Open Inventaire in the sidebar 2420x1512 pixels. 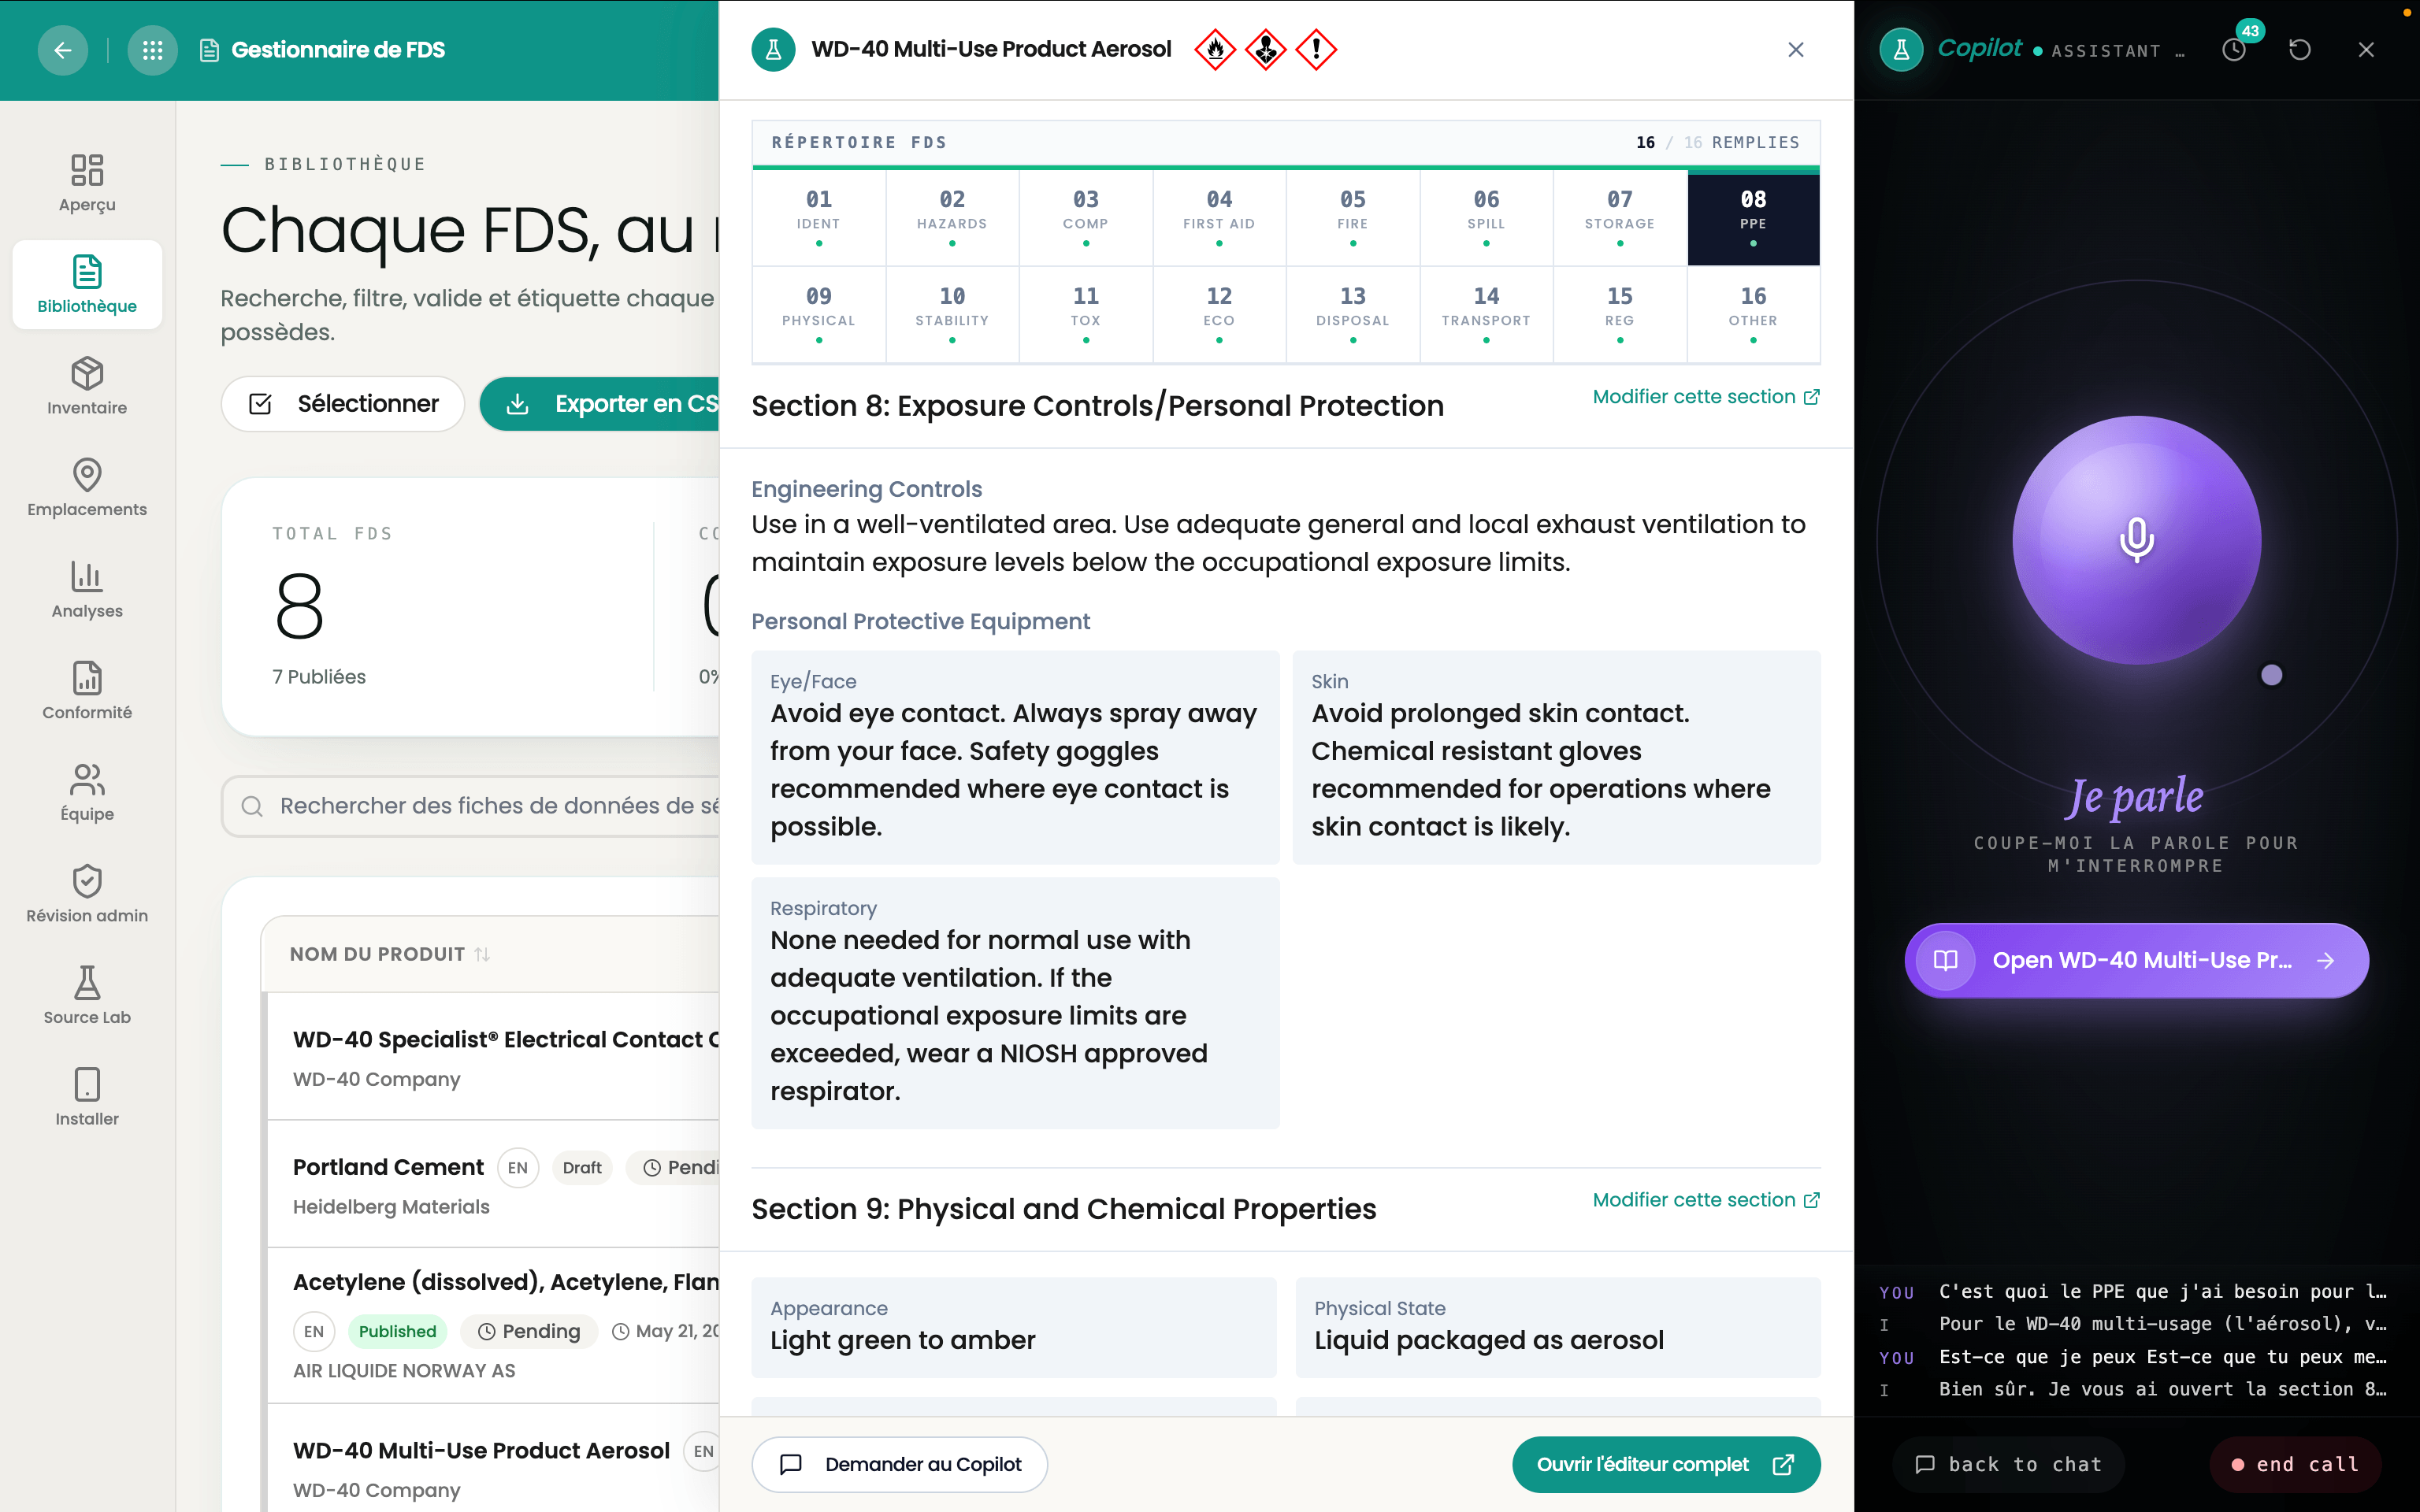pos(87,386)
